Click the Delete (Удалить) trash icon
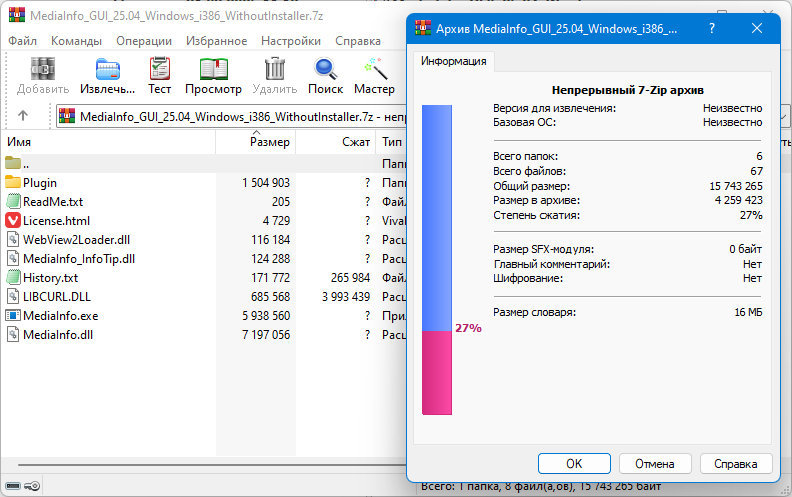Image resolution: width=792 pixels, height=497 pixels. click(x=275, y=69)
